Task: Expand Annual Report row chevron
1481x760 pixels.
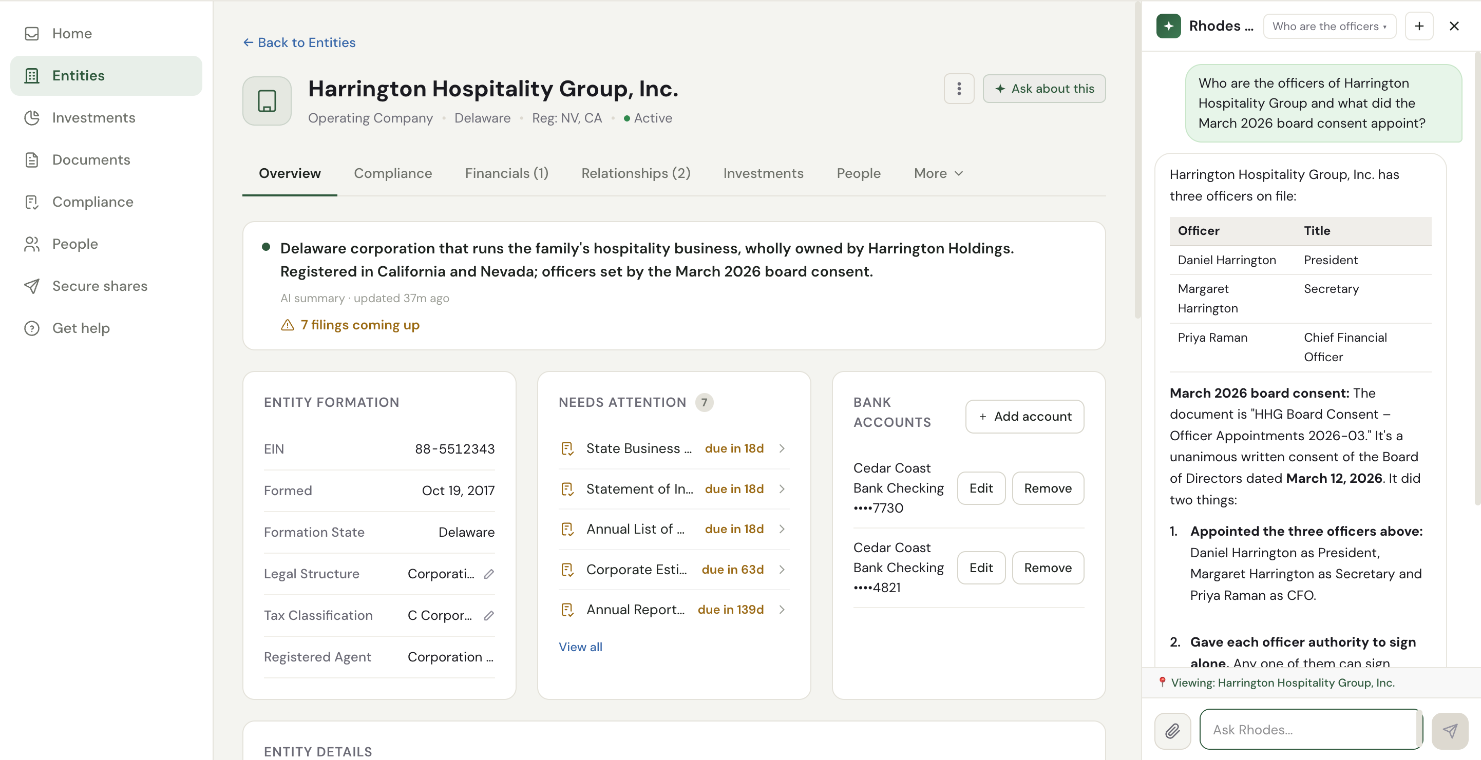Action: (782, 610)
